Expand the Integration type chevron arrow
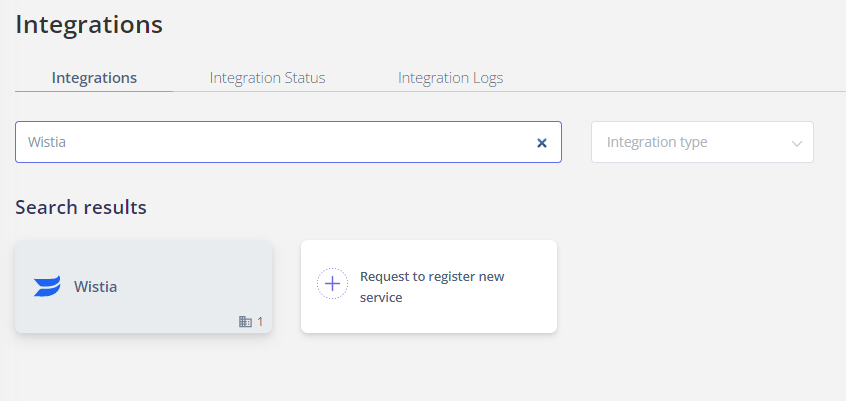The height and width of the screenshot is (401, 846). coord(796,143)
